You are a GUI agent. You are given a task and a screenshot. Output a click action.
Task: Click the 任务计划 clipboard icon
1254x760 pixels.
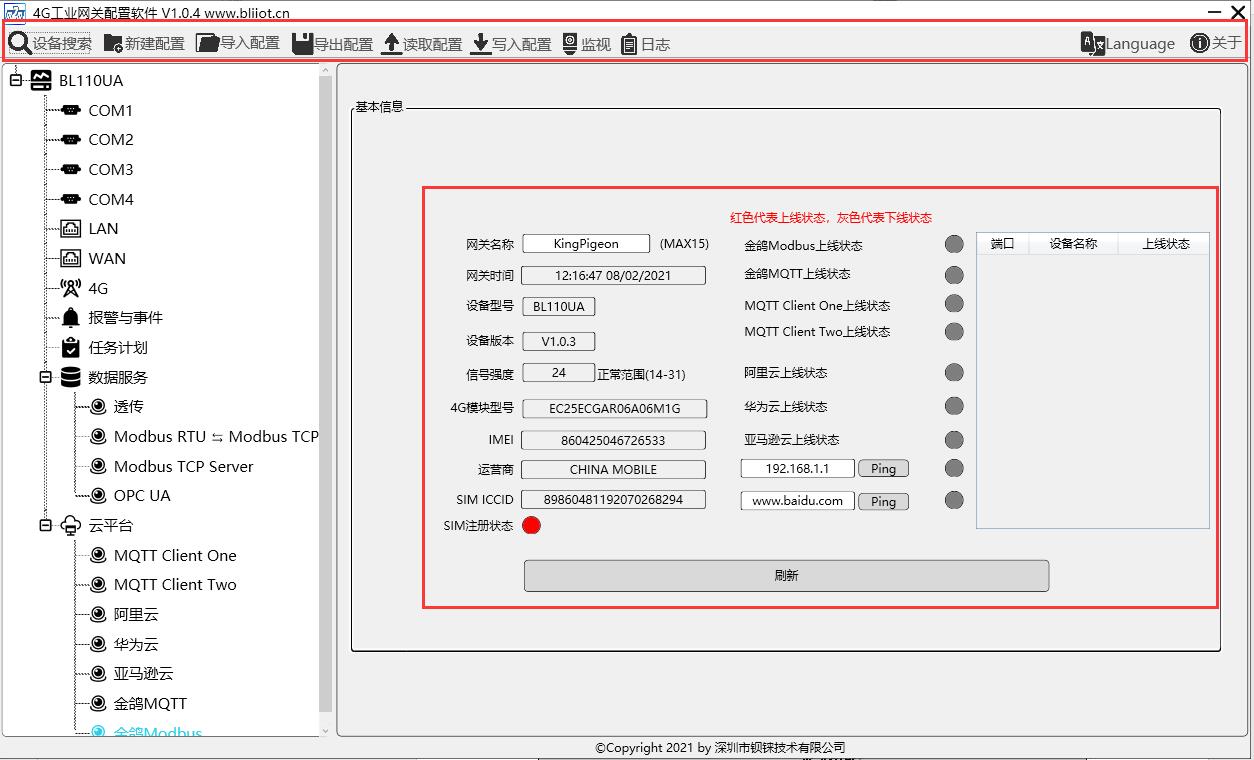click(x=70, y=348)
